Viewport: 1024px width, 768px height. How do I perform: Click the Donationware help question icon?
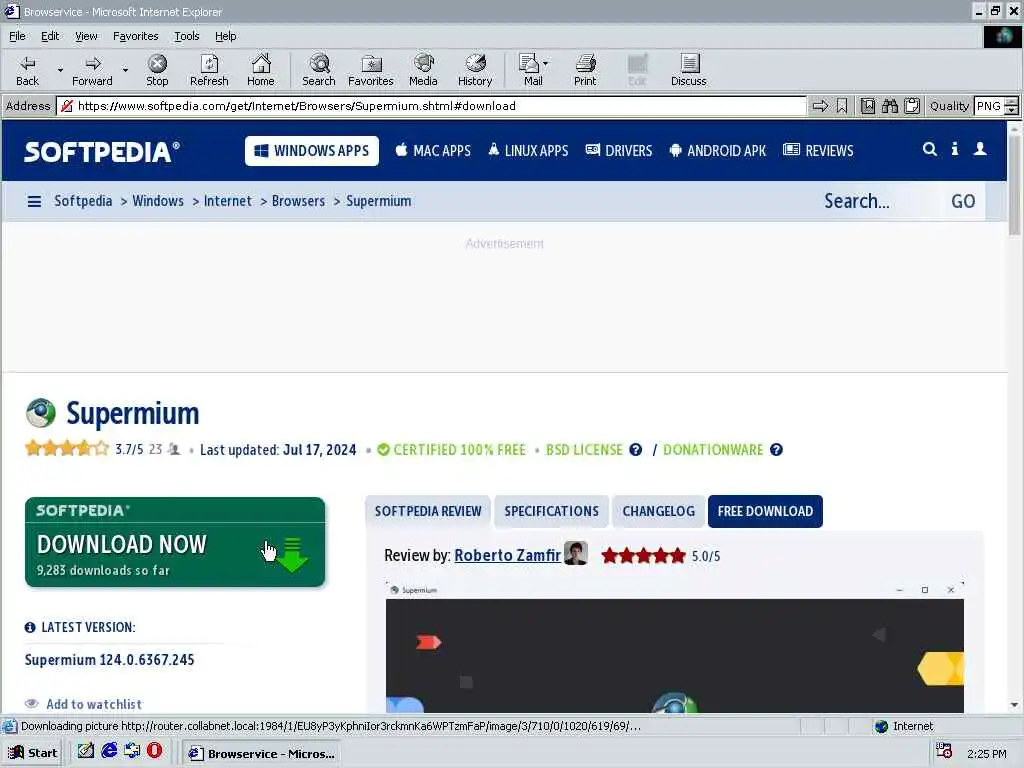coord(776,450)
